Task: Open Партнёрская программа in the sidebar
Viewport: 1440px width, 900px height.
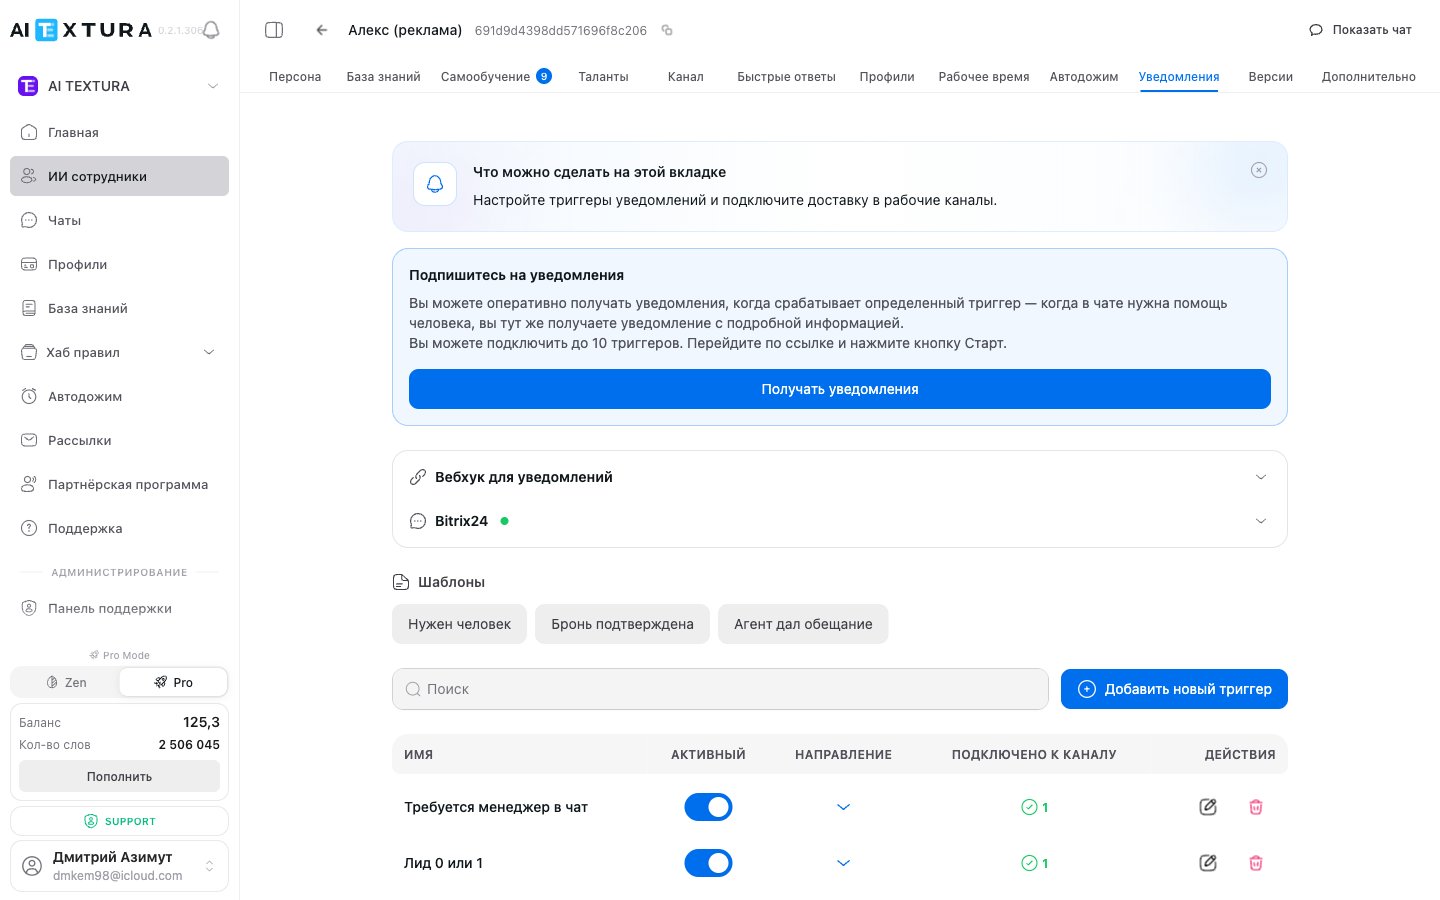Action: click(120, 484)
